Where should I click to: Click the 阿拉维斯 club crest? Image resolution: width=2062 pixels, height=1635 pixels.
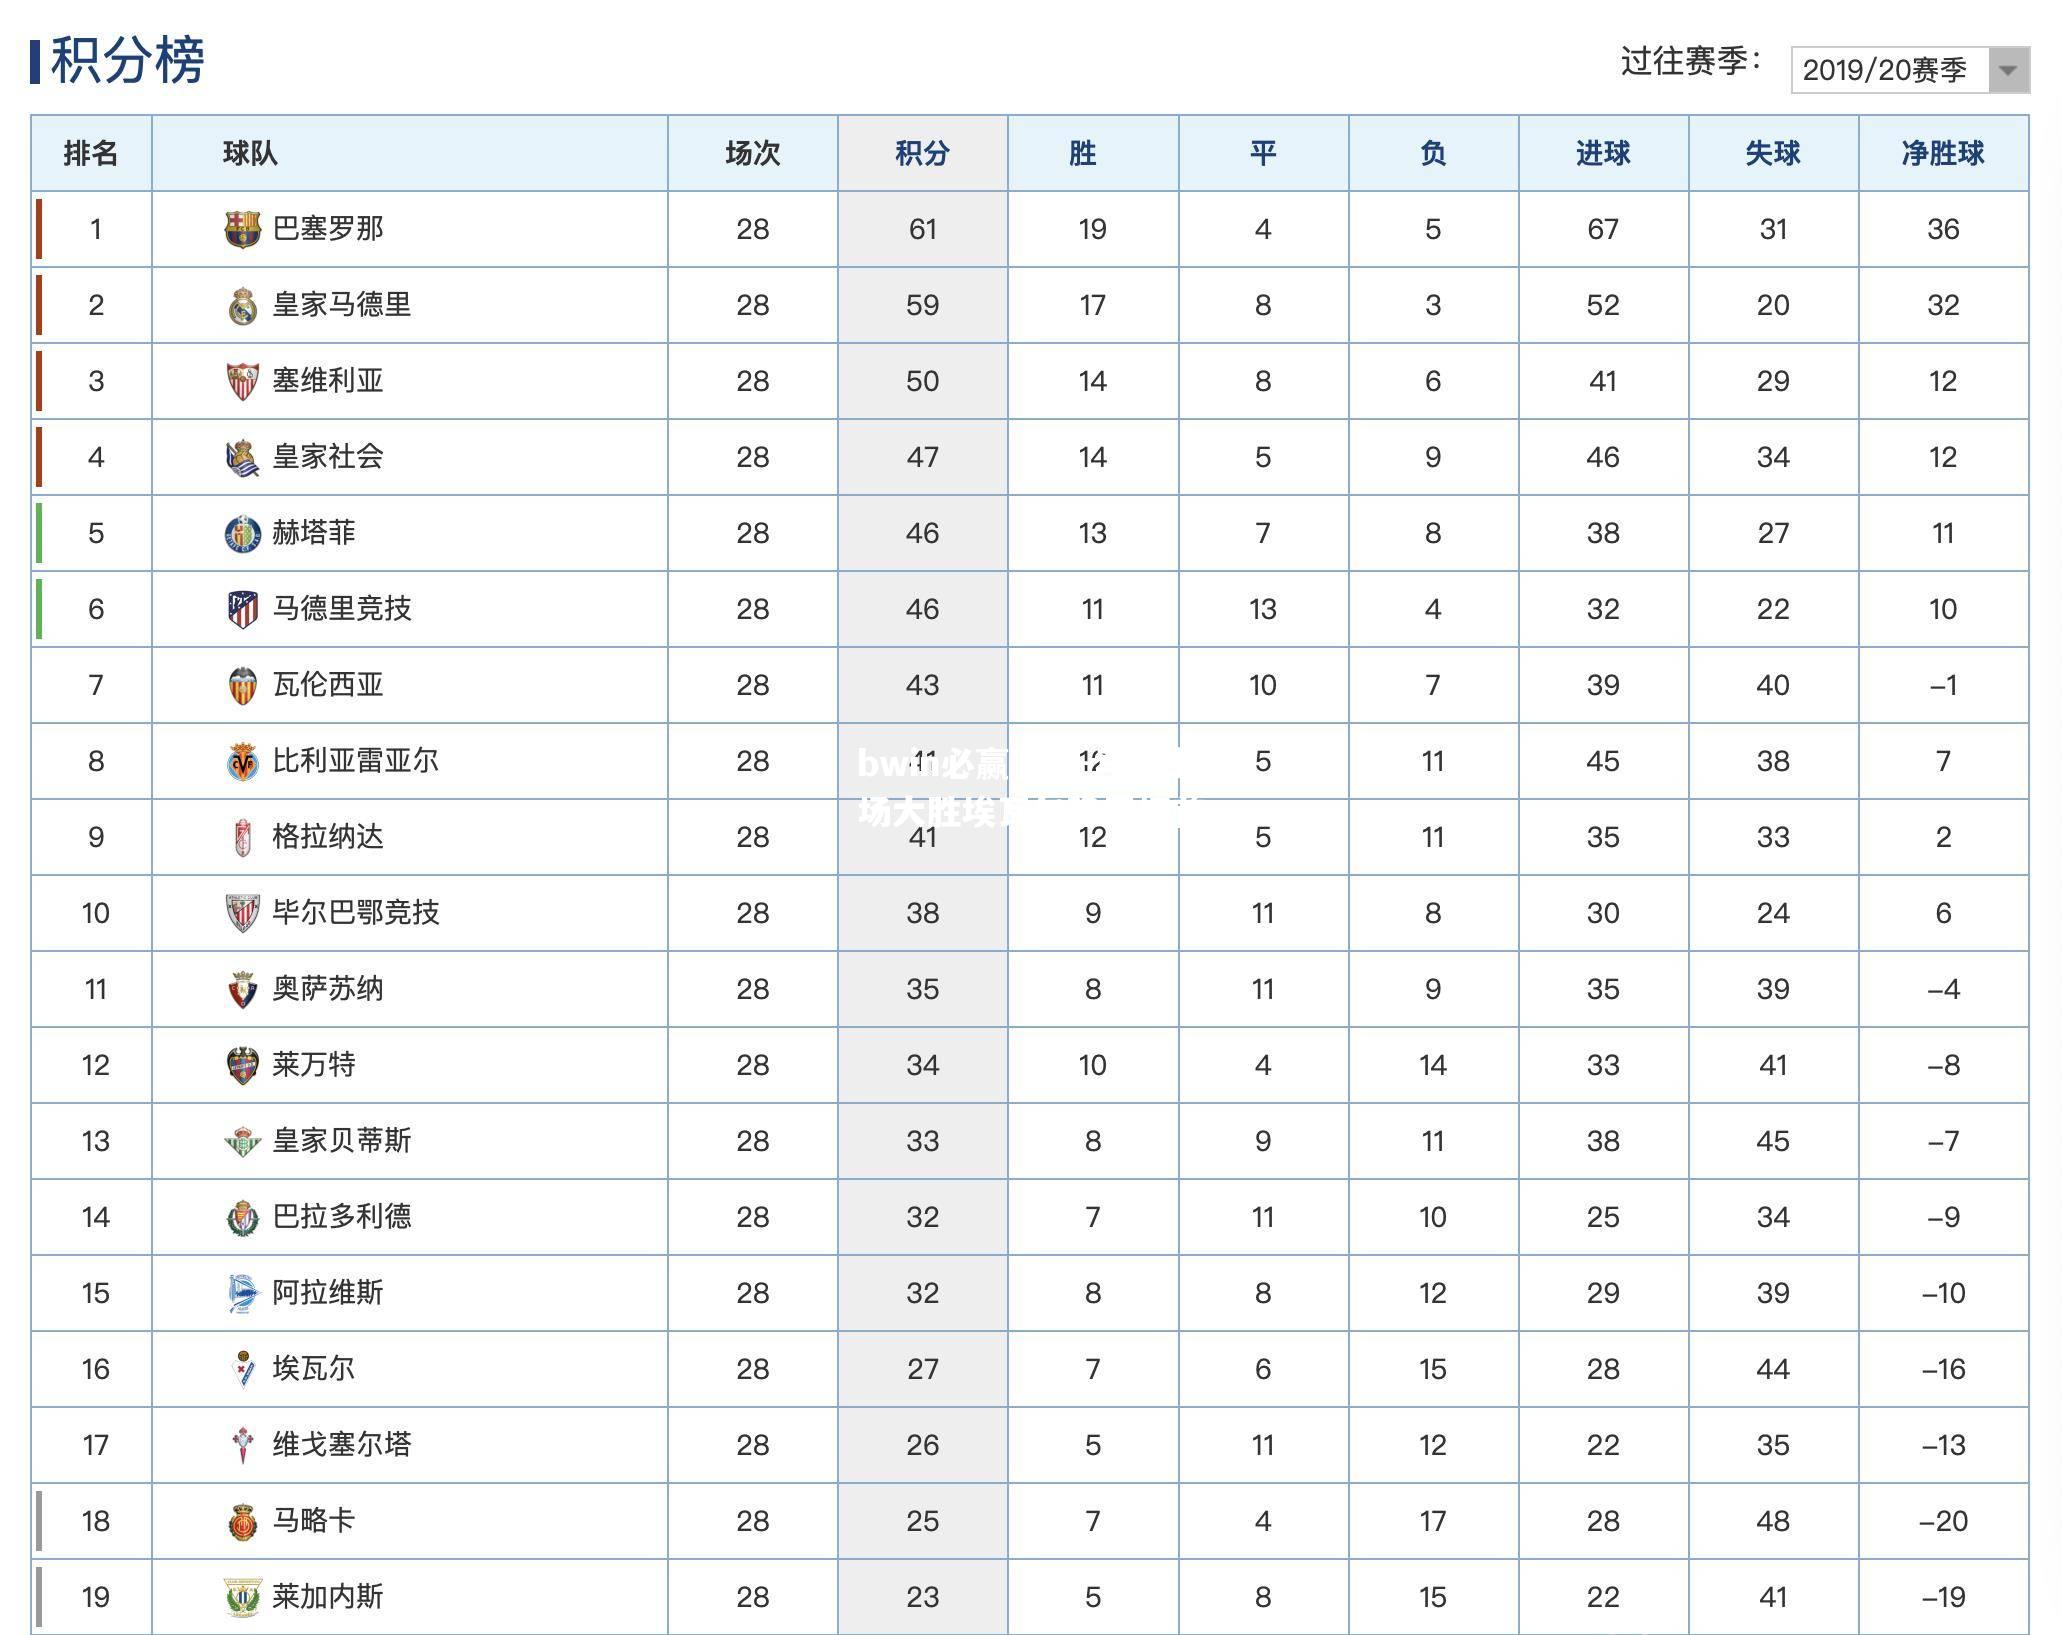[x=242, y=1293]
